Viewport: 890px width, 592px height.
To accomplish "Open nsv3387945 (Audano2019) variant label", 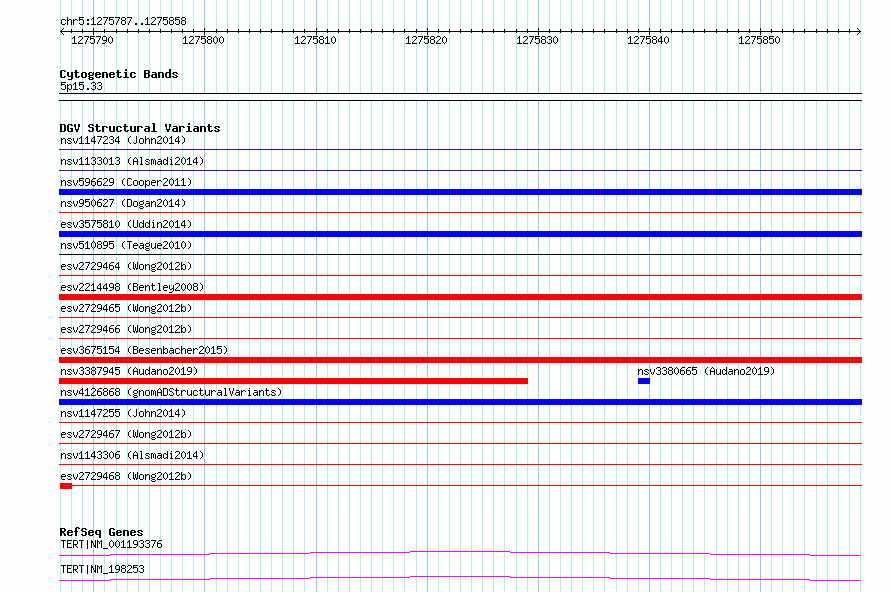I will [x=129, y=371].
